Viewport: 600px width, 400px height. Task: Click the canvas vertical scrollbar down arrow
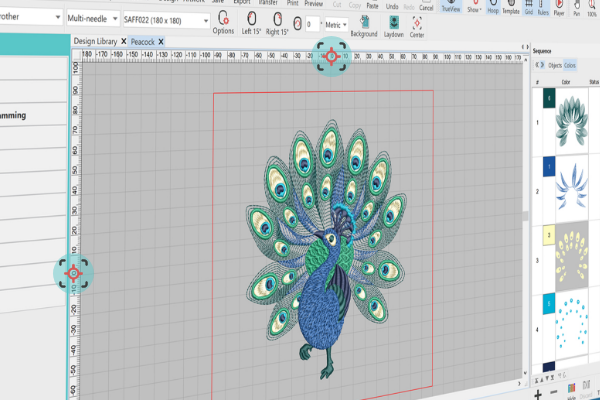click(x=525, y=373)
